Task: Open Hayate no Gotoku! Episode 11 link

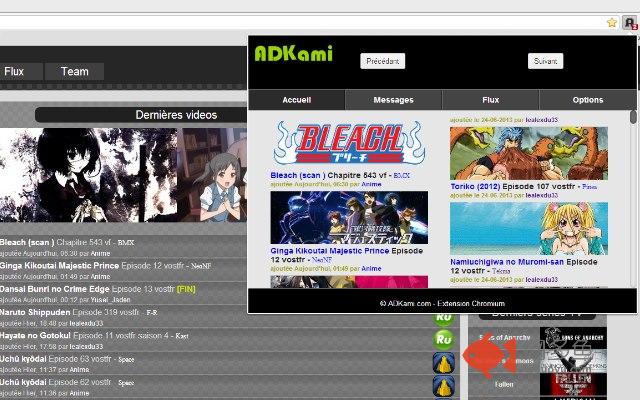Action: pyautogui.click(x=84, y=336)
